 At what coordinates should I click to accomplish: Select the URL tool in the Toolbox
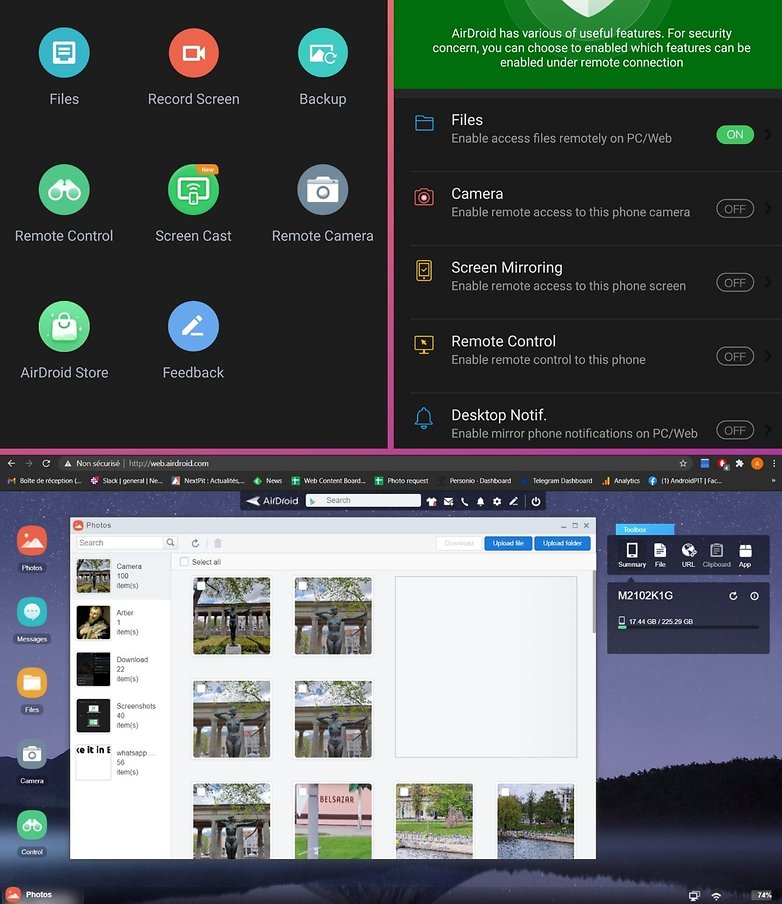point(689,555)
